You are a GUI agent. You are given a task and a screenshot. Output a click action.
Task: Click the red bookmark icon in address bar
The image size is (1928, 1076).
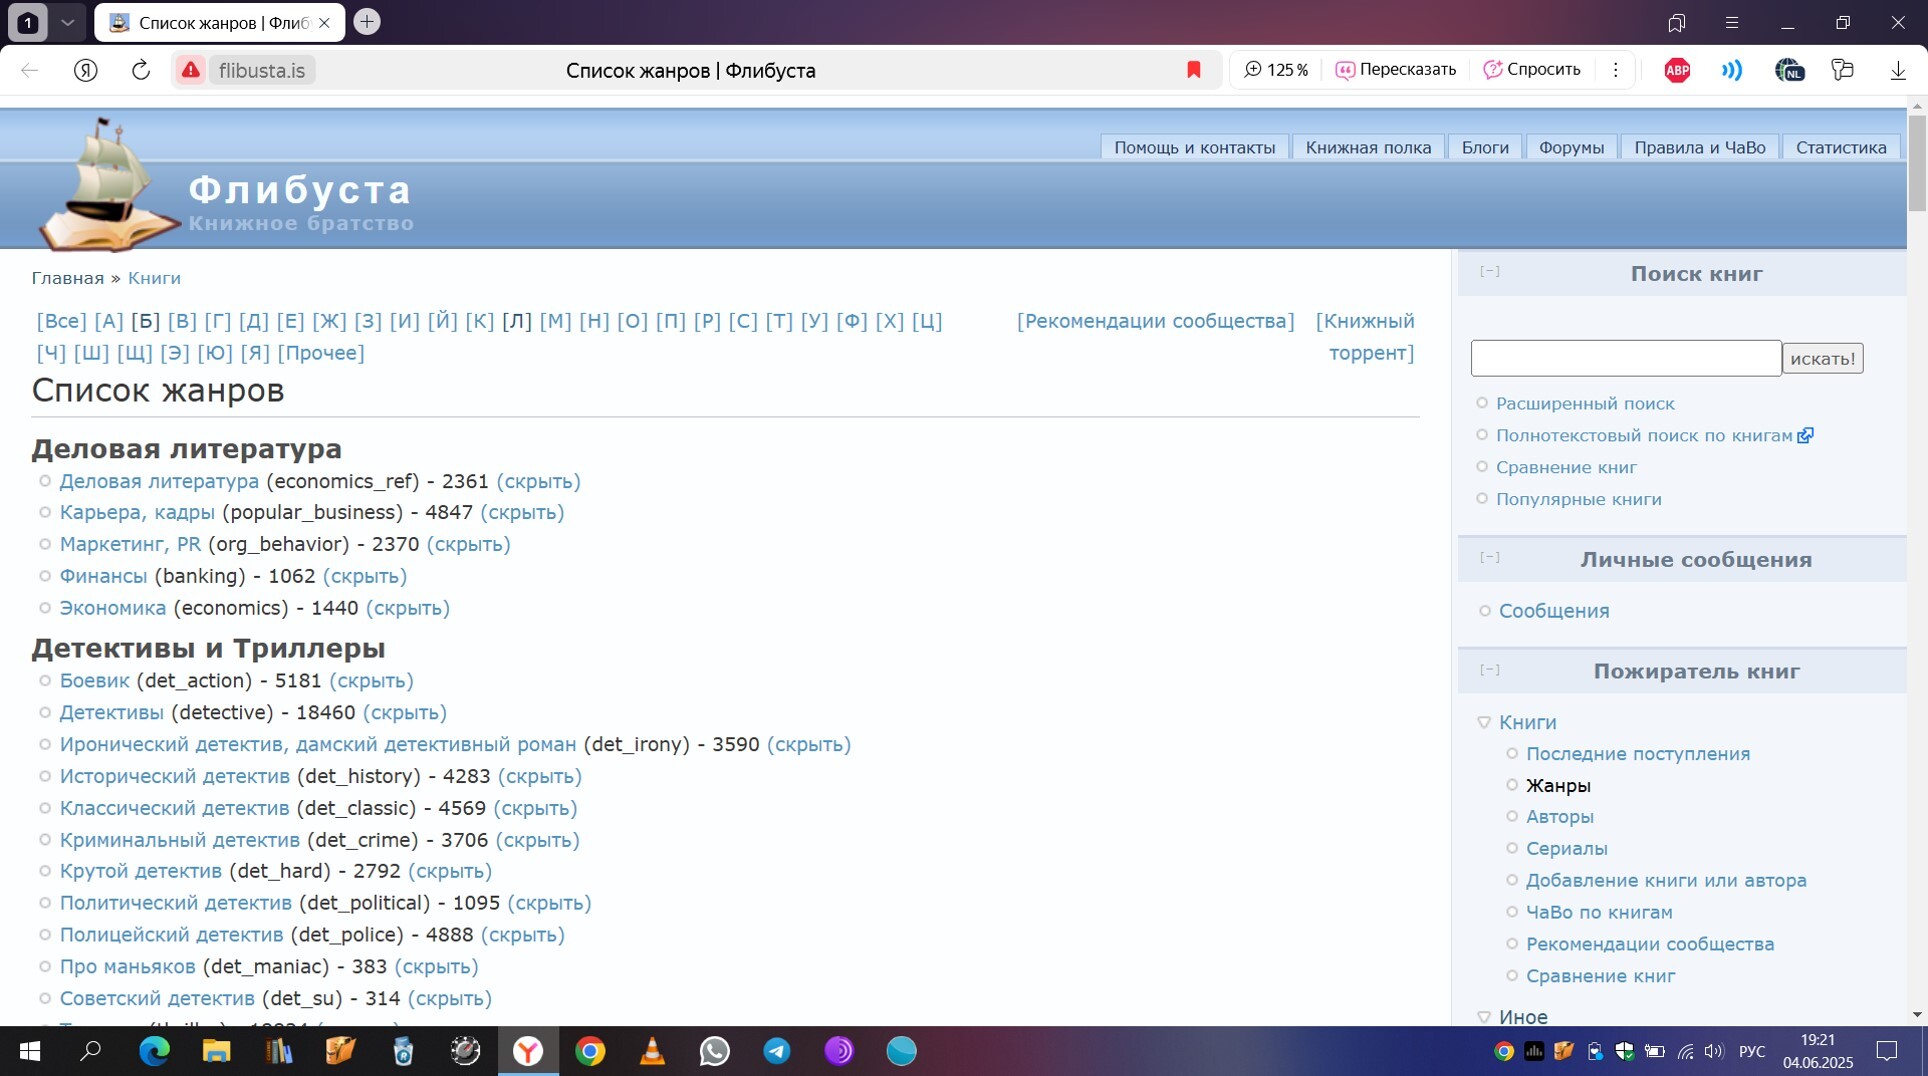1193,70
